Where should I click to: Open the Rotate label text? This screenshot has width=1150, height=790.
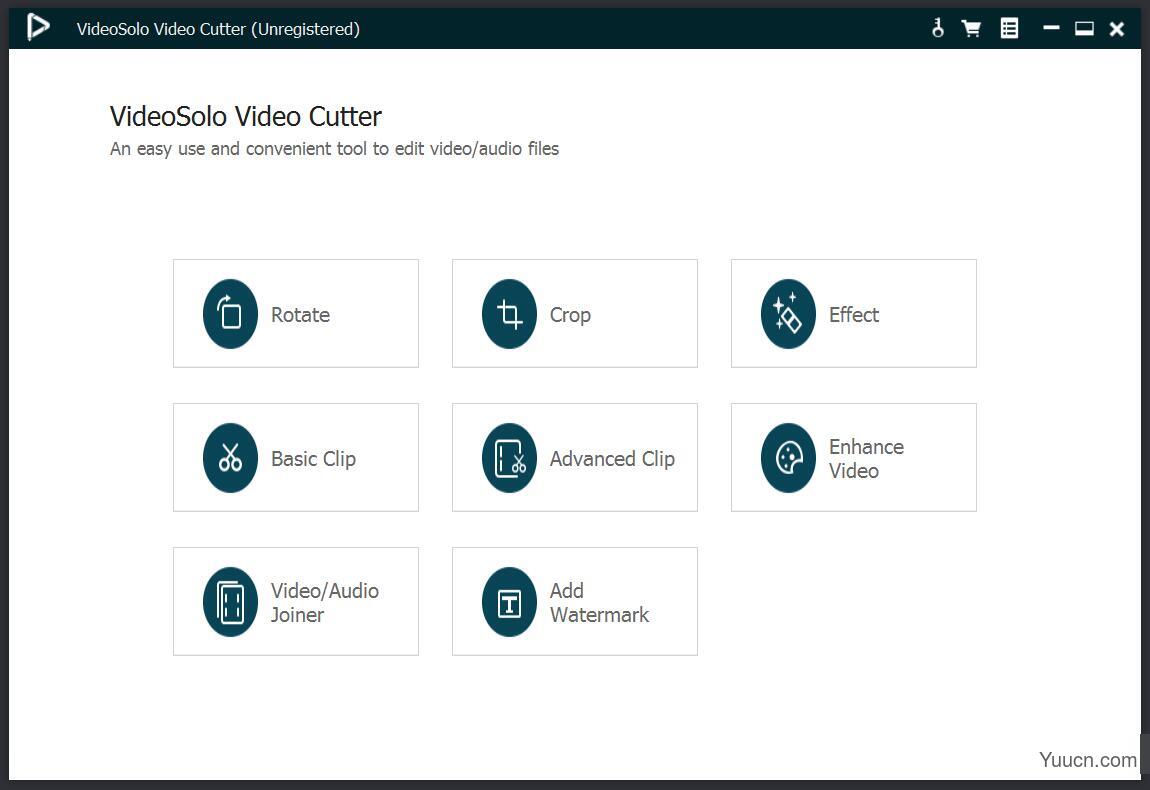coord(300,315)
